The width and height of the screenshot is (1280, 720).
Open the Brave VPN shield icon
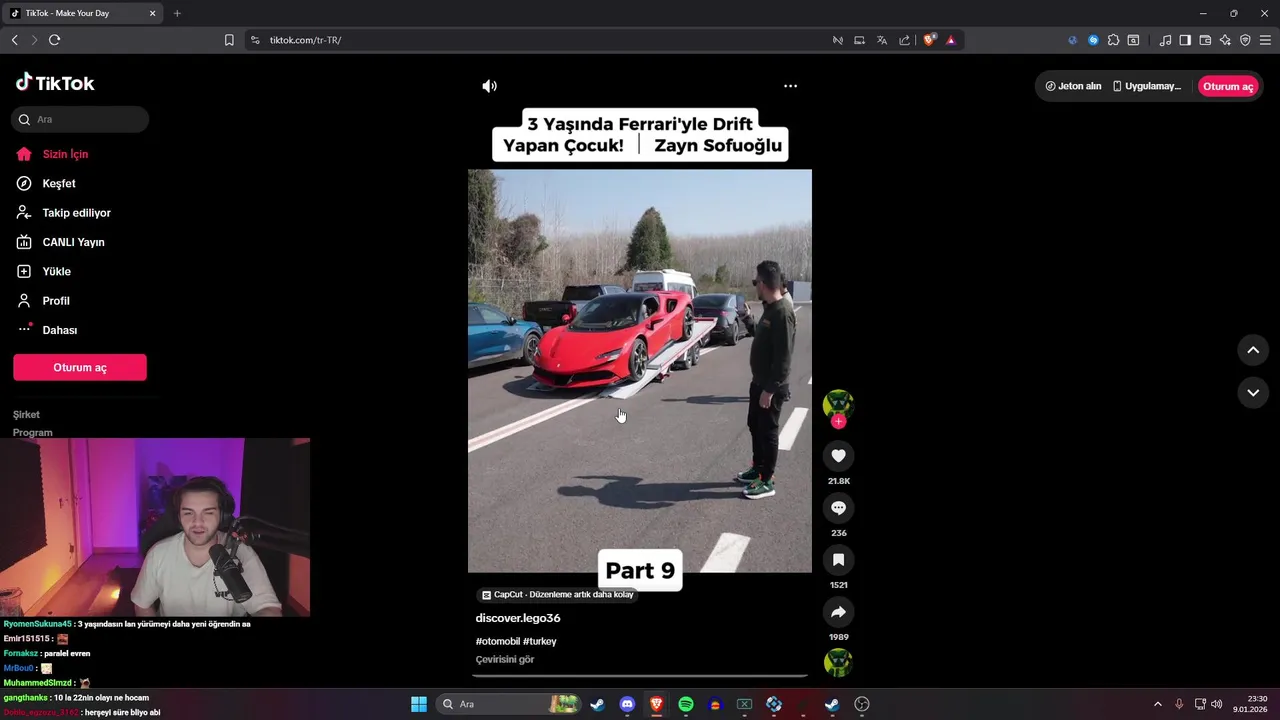[x=1245, y=40]
